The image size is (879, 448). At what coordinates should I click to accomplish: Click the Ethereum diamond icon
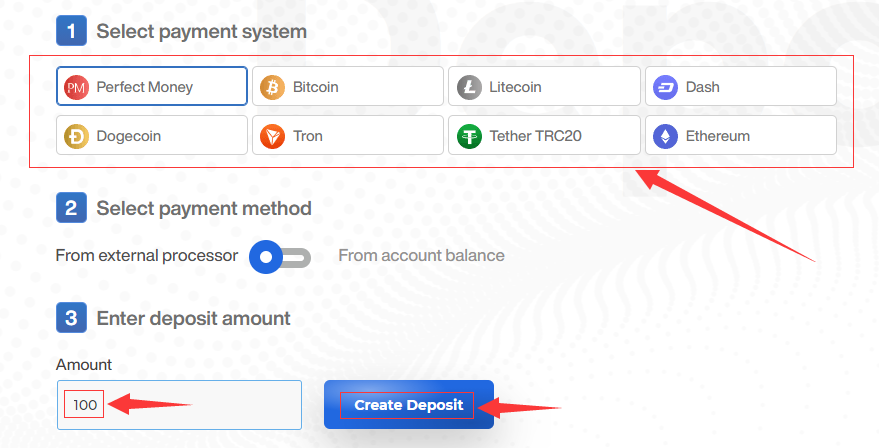pos(665,136)
